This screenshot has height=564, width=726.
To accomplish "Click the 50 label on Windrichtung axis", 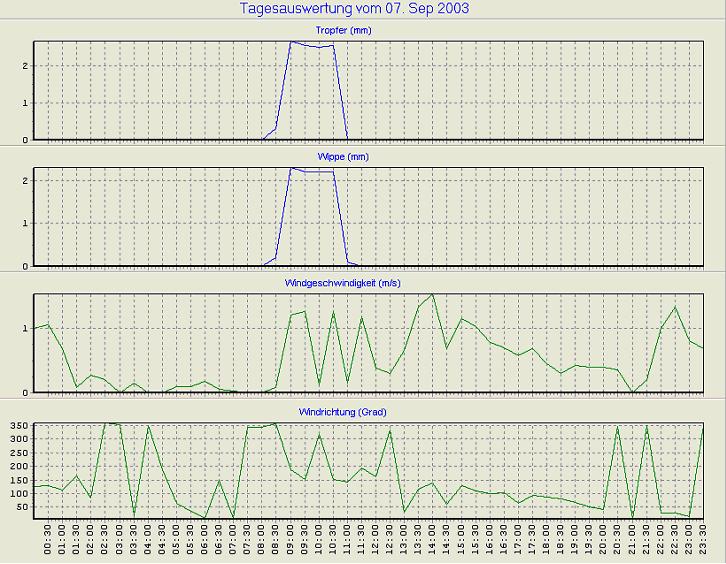I will (20, 507).
